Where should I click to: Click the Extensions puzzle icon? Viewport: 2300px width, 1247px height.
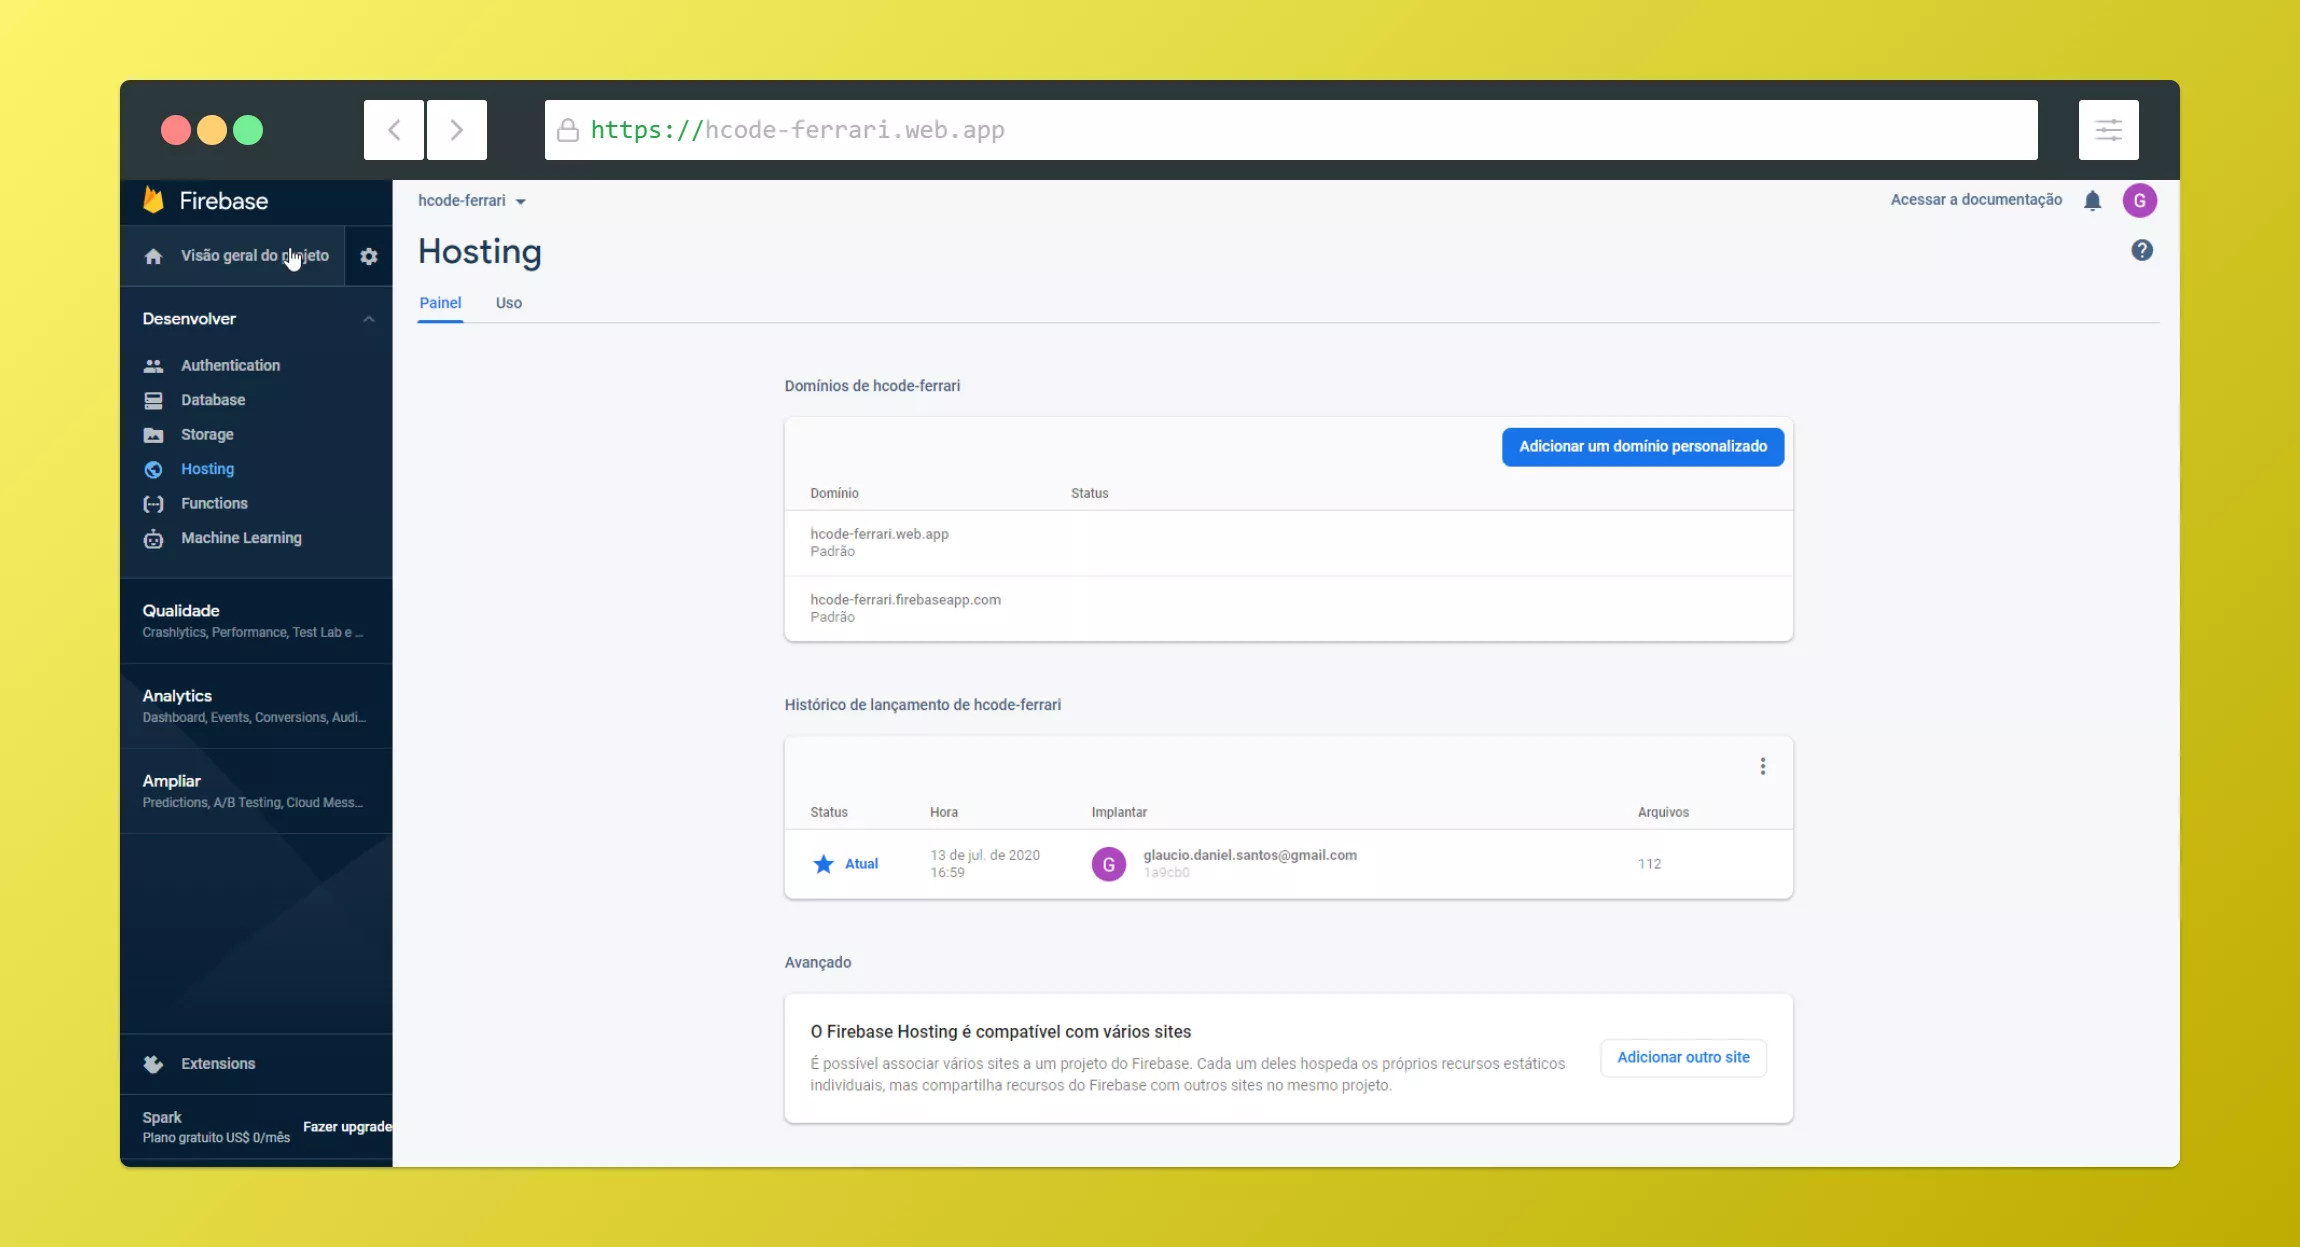click(153, 1064)
